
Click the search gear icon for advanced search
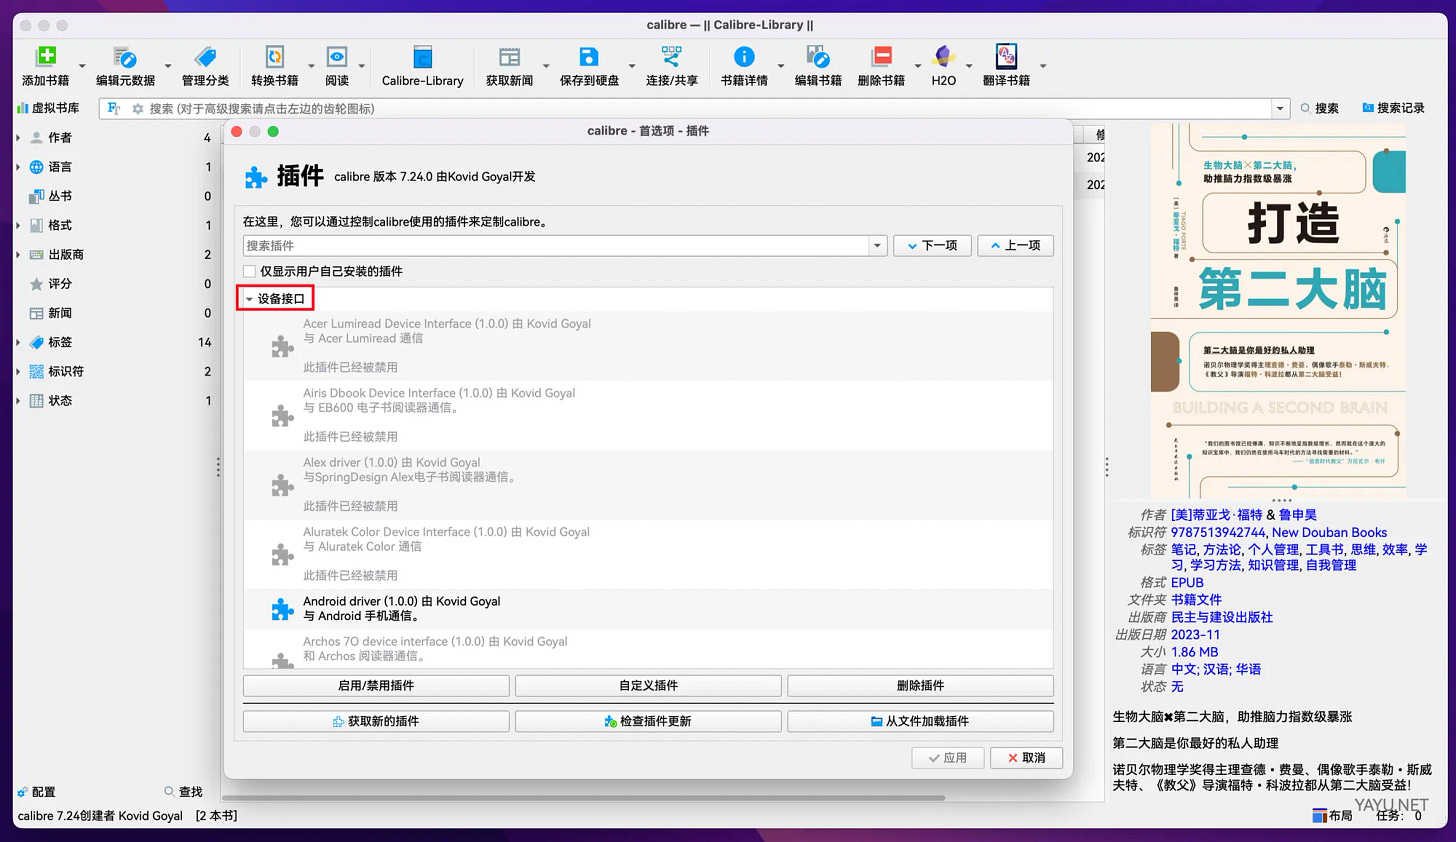coord(138,108)
